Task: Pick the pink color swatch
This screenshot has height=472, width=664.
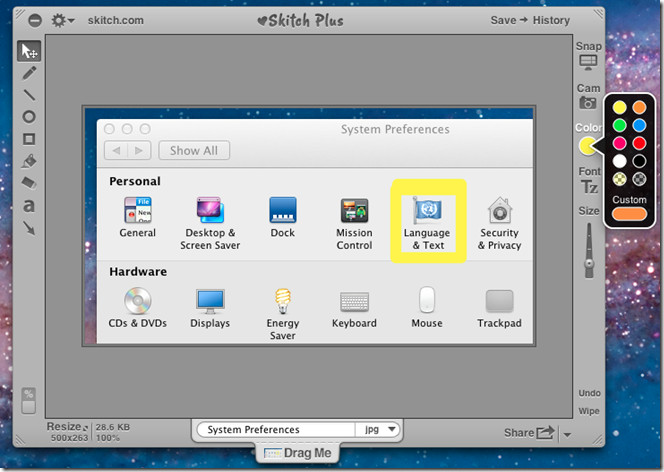Action: coord(620,143)
